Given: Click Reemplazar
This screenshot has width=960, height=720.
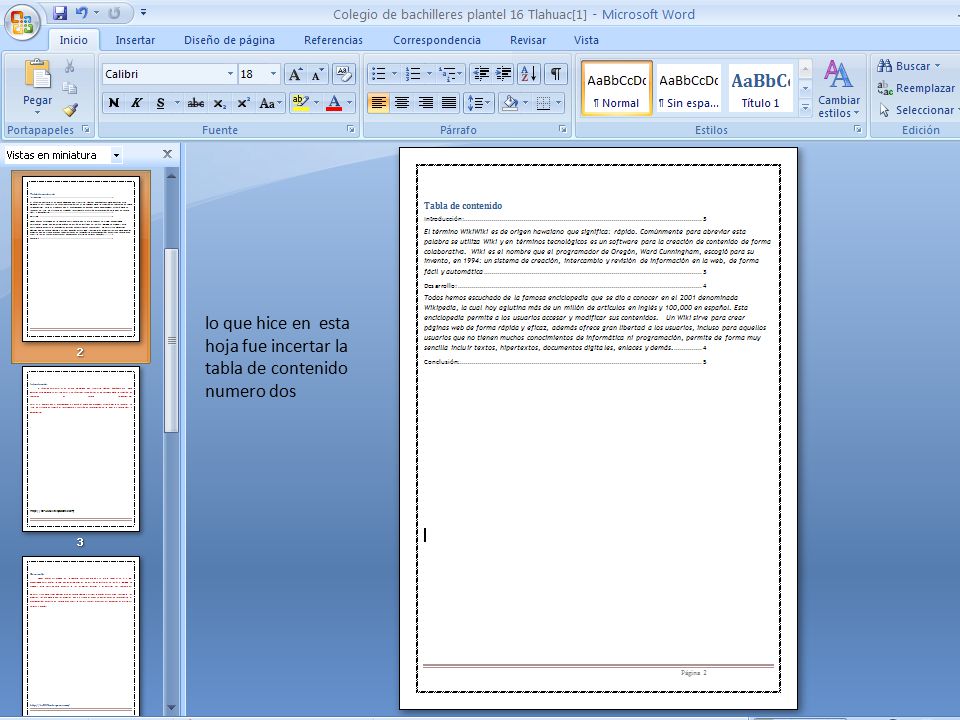Looking at the screenshot, I should click(916, 88).
